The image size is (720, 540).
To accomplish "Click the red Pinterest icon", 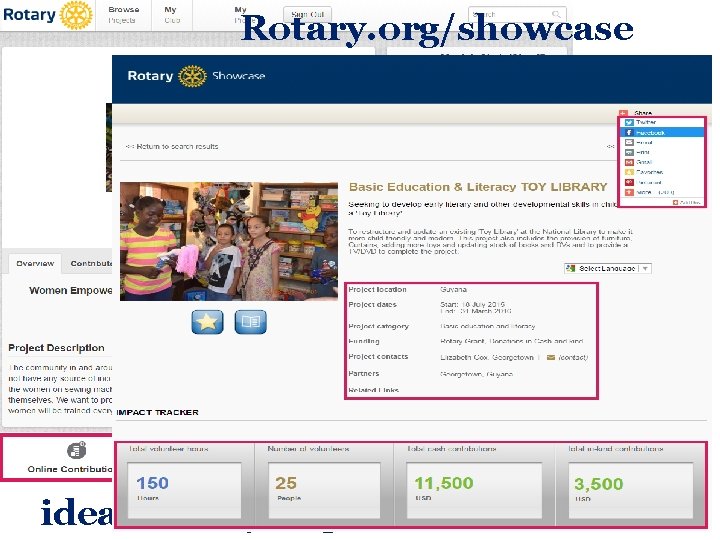I will click(x=629, y=182).
